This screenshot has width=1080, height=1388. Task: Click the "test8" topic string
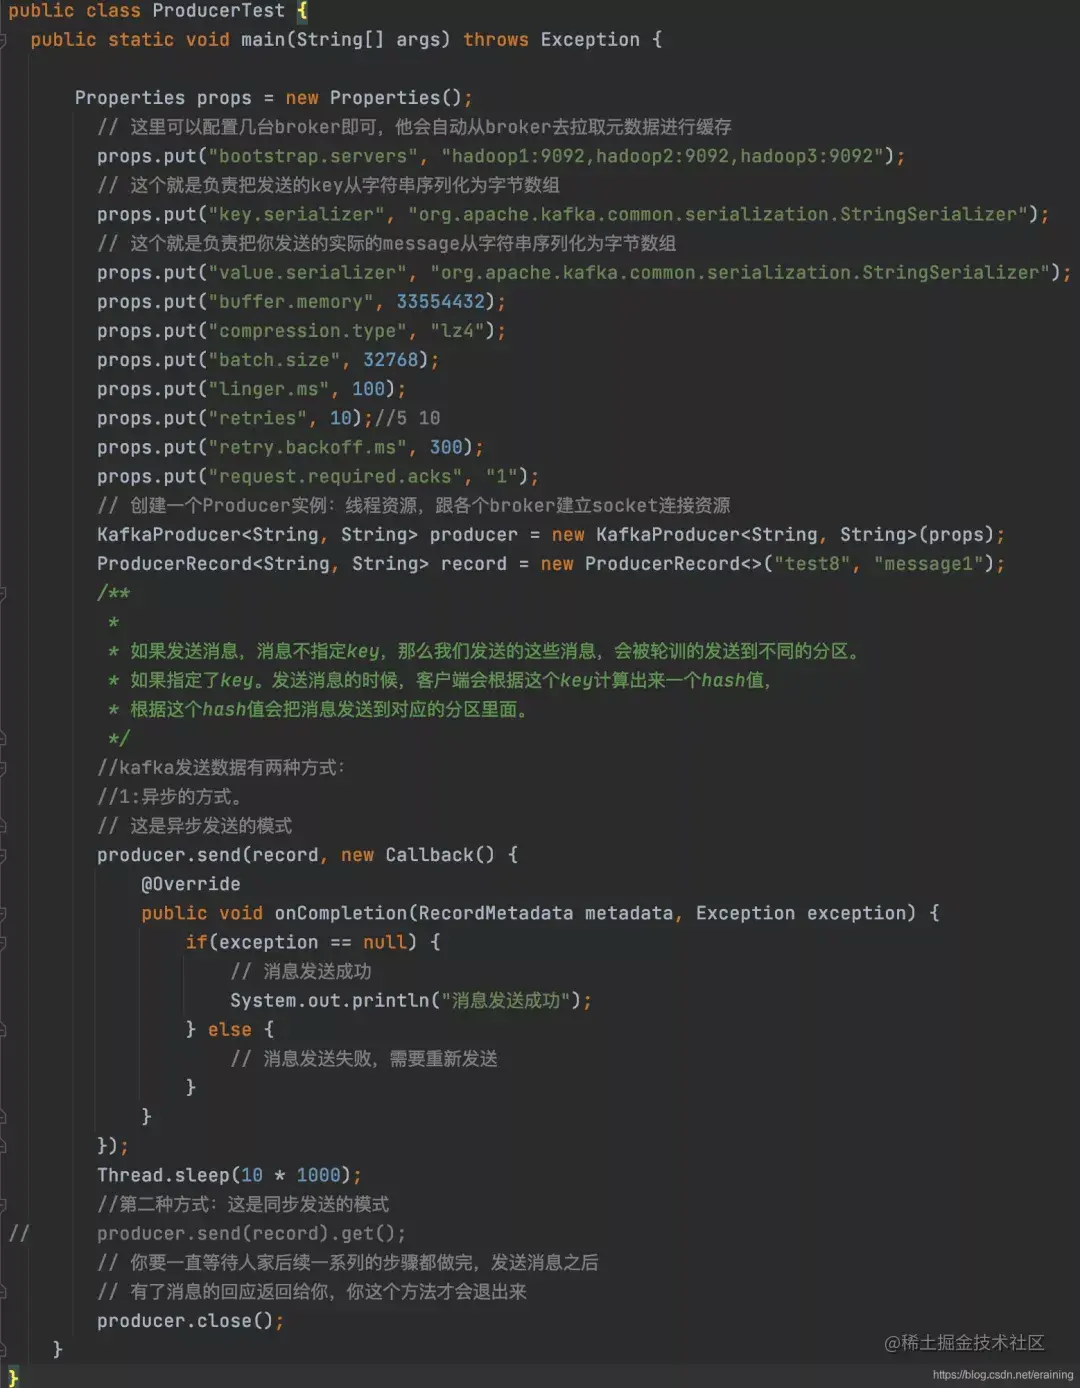coord(812,564)
